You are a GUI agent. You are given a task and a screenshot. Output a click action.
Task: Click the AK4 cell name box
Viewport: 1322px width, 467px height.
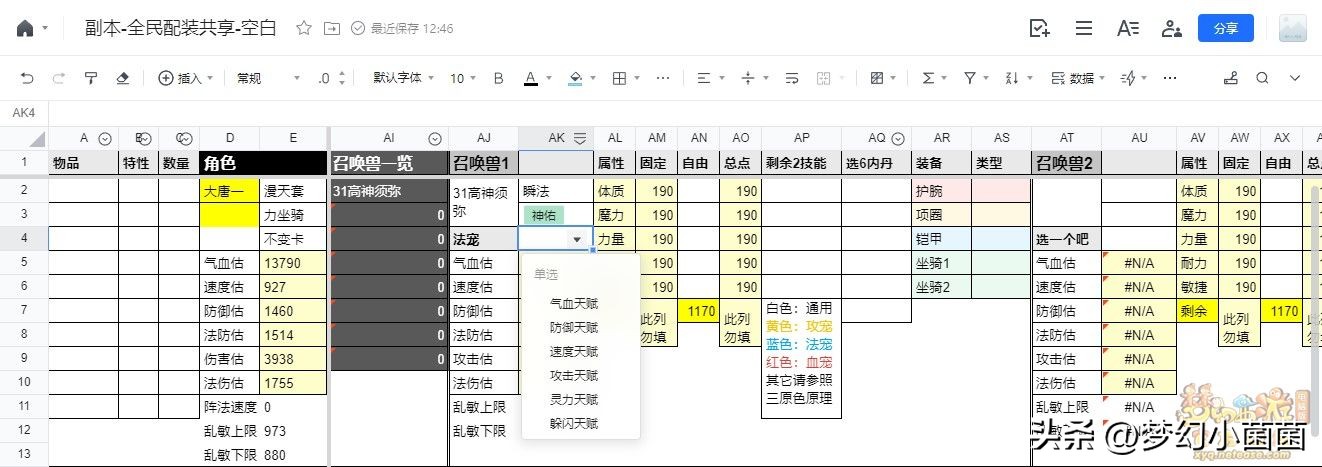(24, 113)
